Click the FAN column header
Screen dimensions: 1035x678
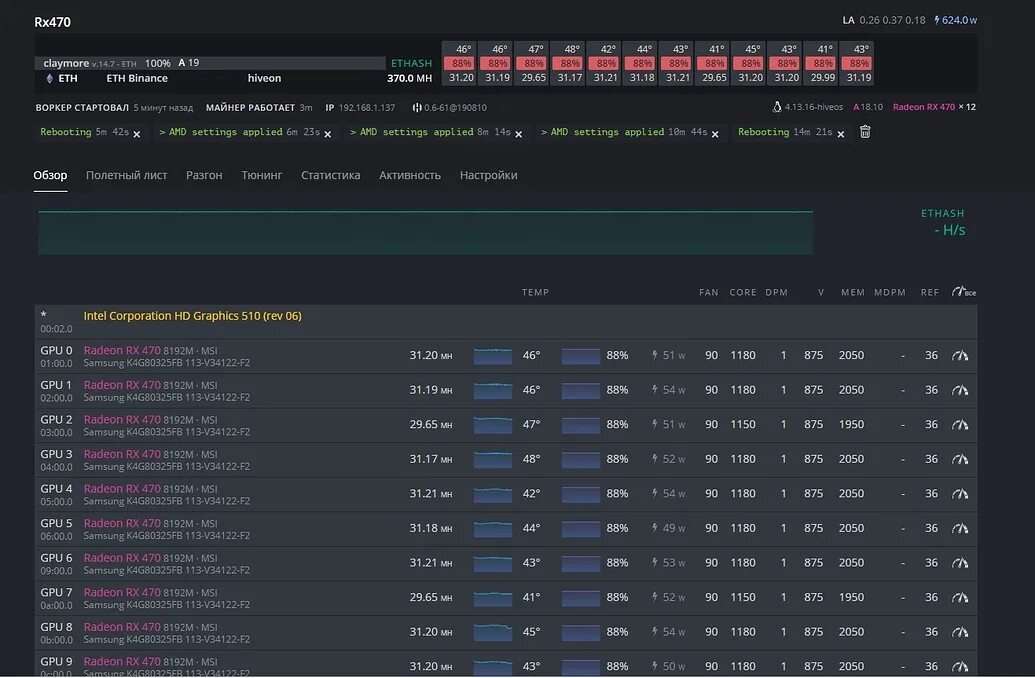[709, 292]
